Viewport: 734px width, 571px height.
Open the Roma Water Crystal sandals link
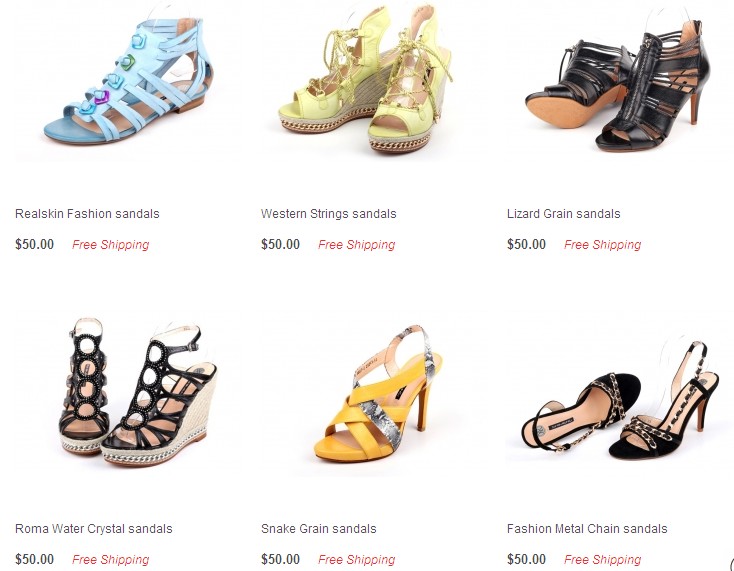(x=94, y=529)
